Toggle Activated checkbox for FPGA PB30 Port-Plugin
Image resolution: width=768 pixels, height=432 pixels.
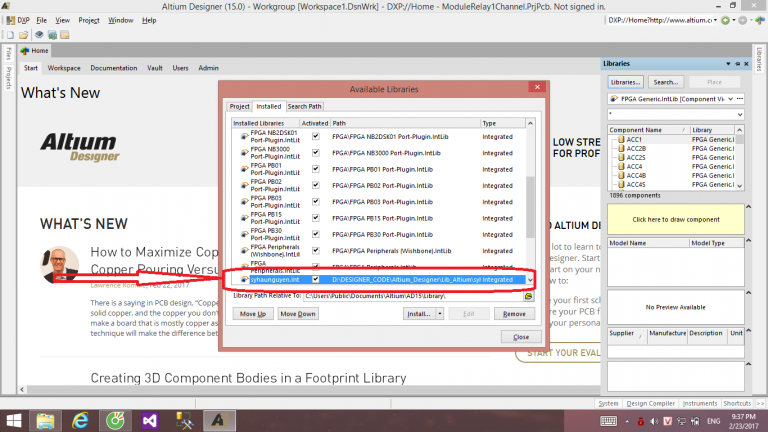[316, 234]
